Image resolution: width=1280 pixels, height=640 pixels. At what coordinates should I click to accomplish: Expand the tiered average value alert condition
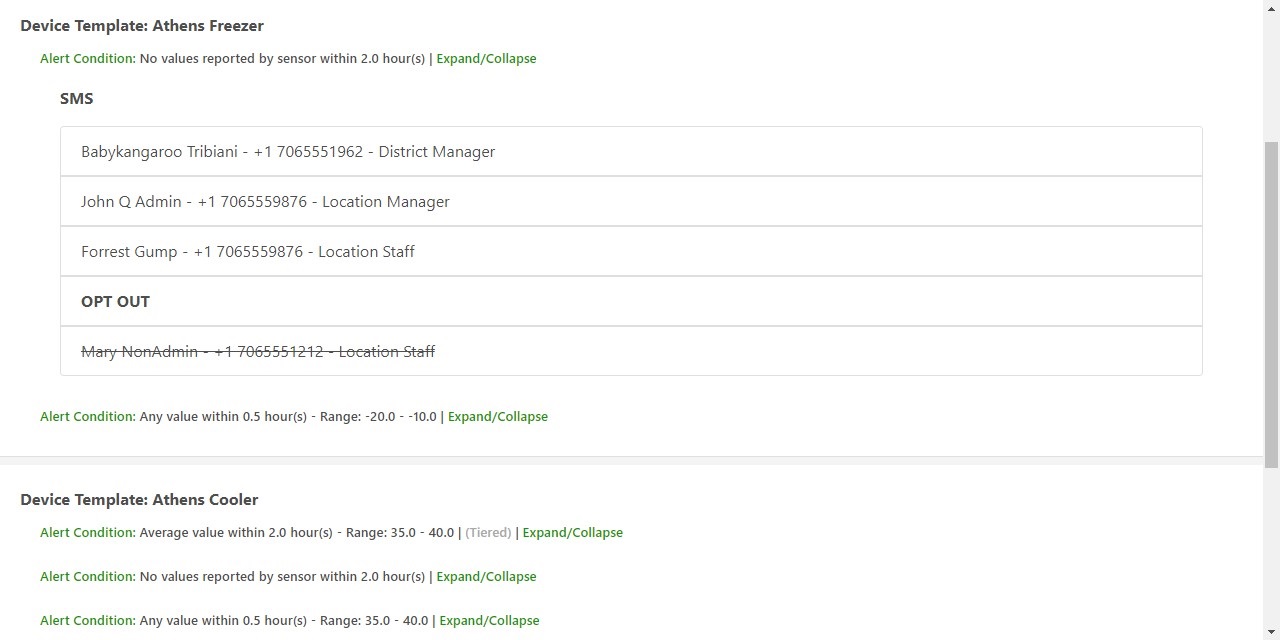tap(572, 532)
